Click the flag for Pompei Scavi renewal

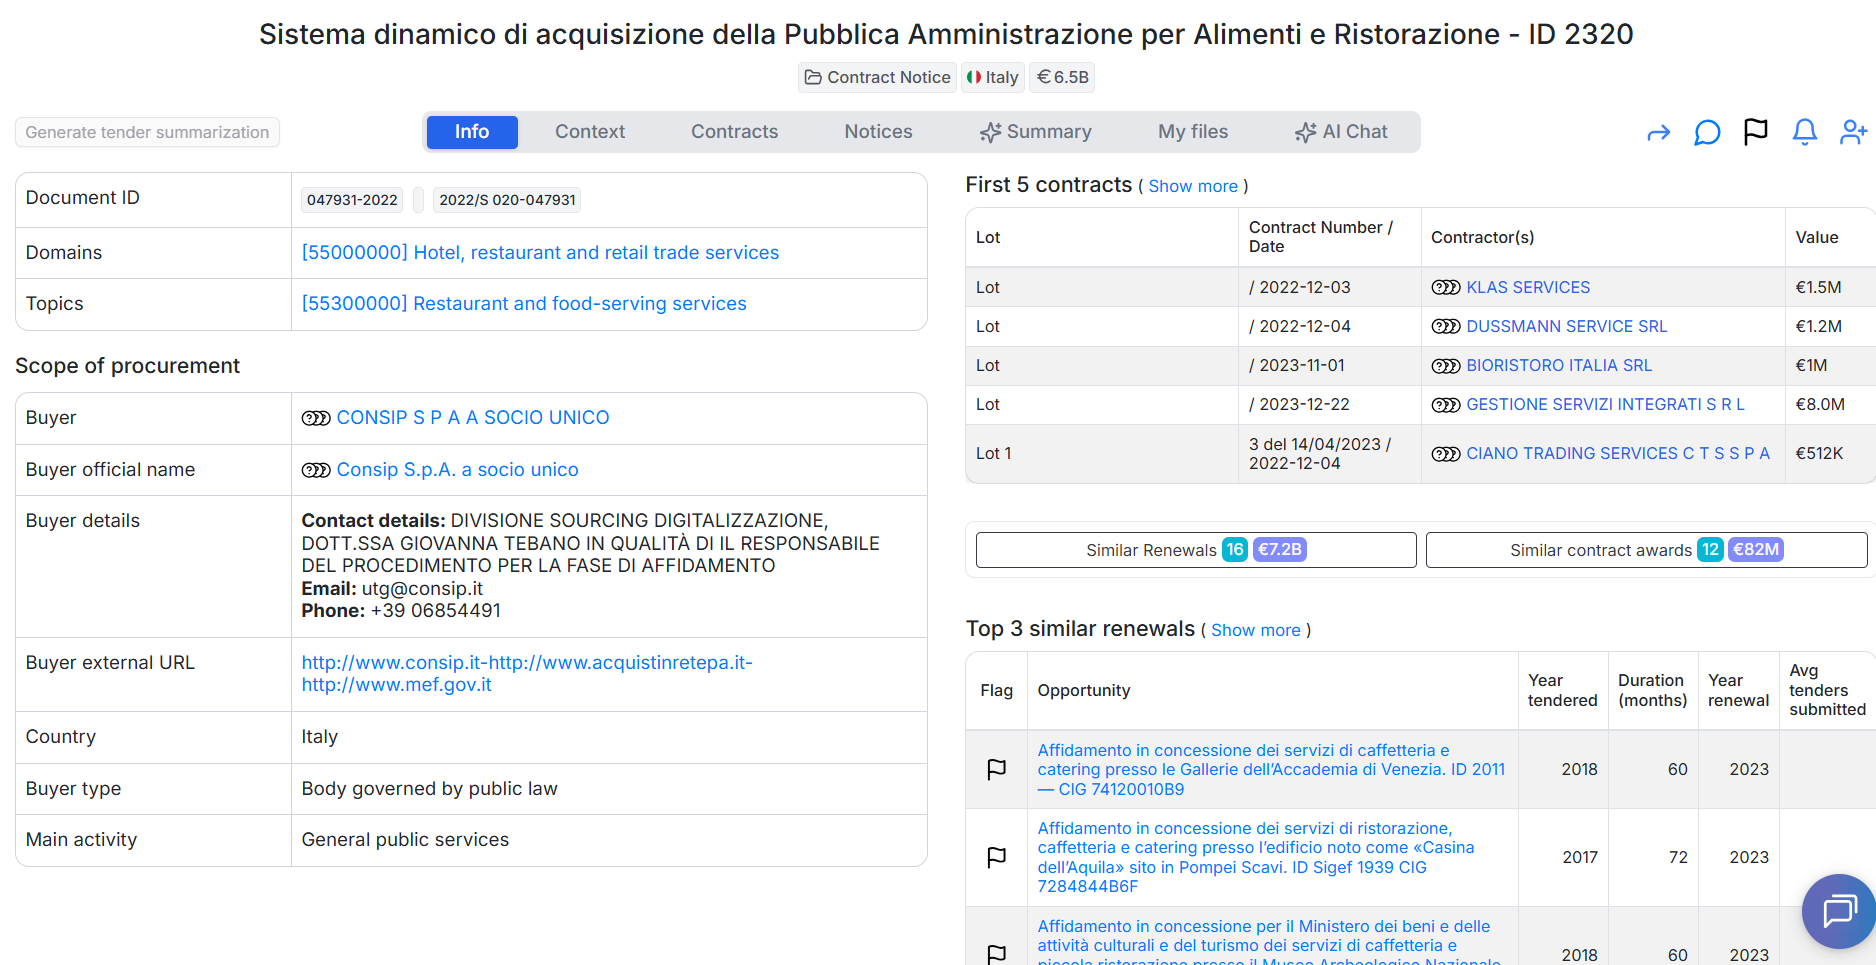click(997, 857)
